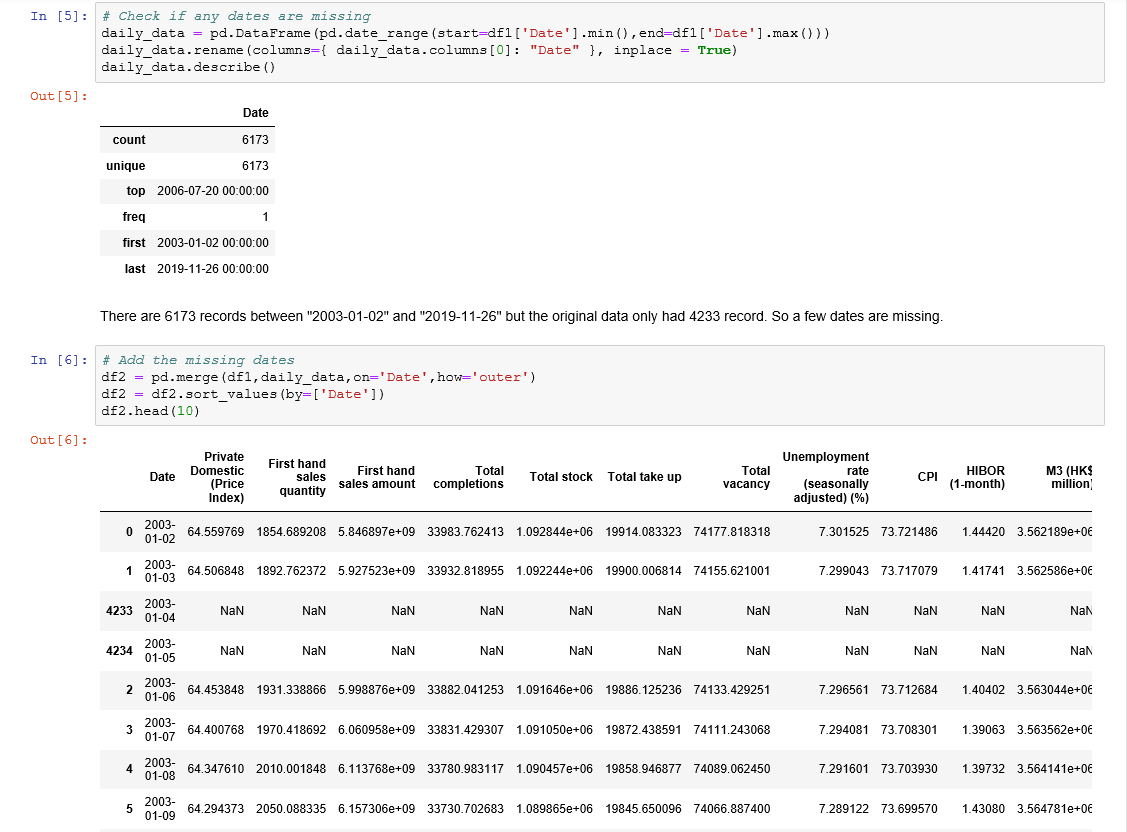Image resolution: width=1127 pixels, height=832 pixels.
Task: Select the row with index 4234
Action: (x=596, y=650)
